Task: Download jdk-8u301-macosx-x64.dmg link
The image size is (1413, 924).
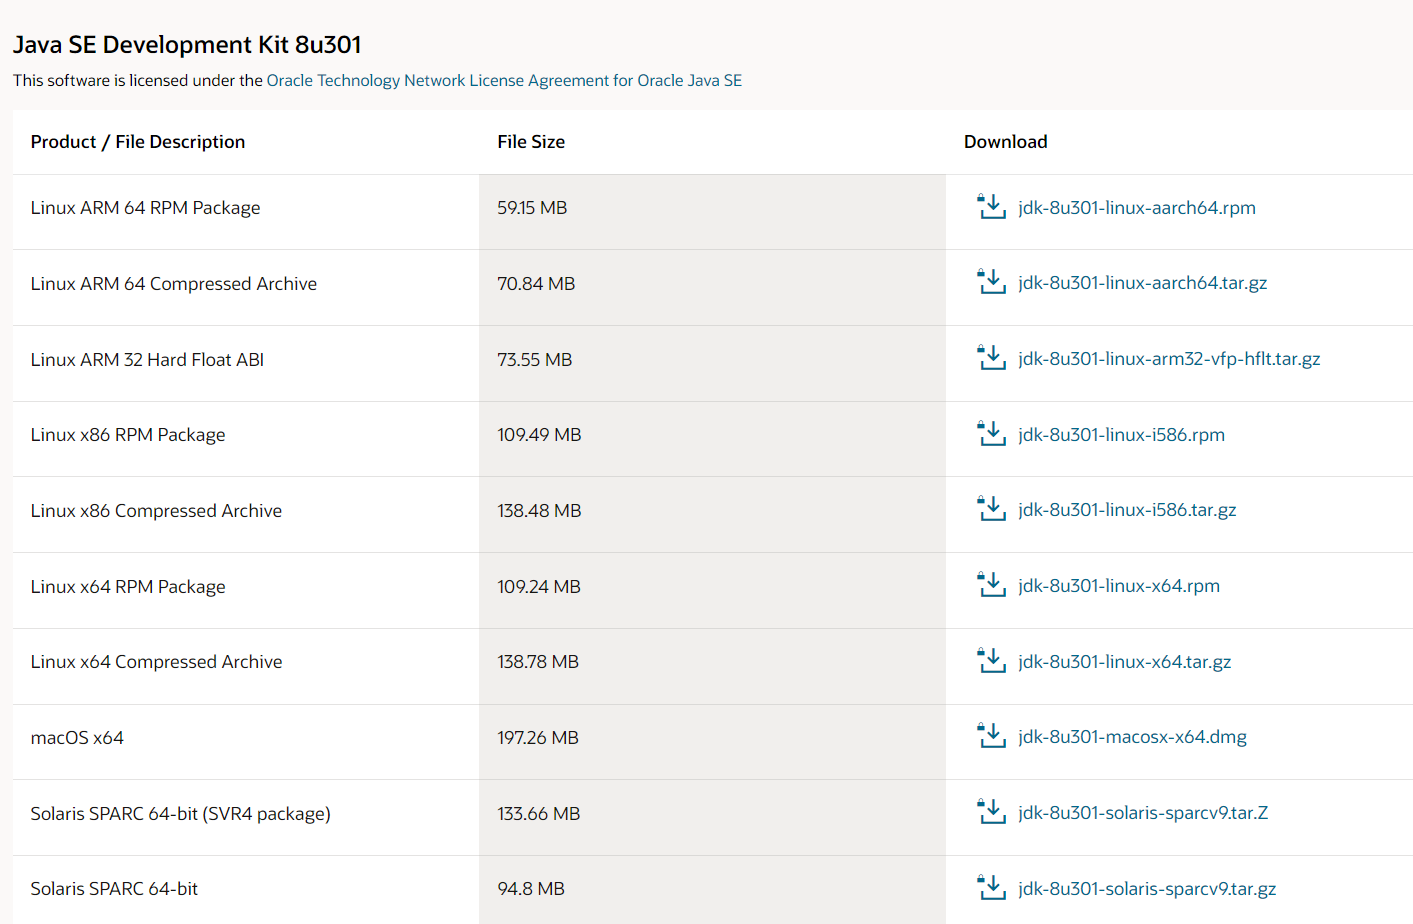Action: (1132, 737)
